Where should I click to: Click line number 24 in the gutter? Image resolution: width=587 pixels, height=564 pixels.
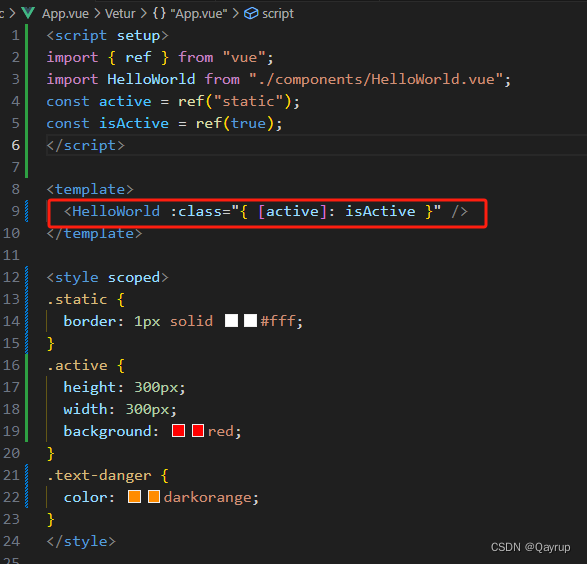tap(11, 541)
